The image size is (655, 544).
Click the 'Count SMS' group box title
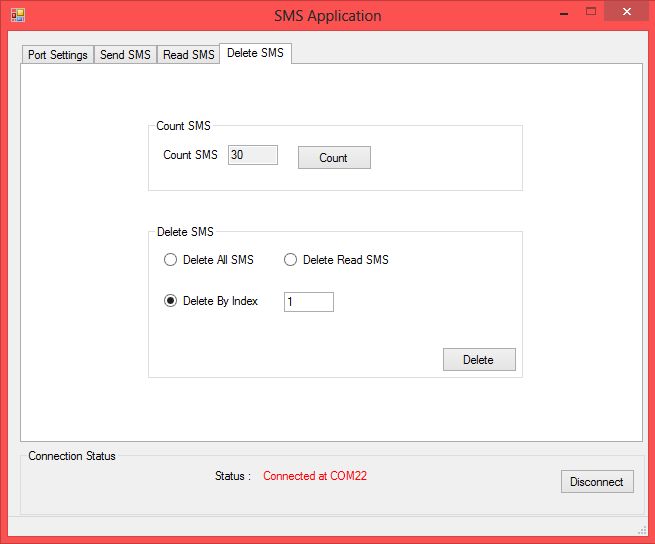[183, 126]
